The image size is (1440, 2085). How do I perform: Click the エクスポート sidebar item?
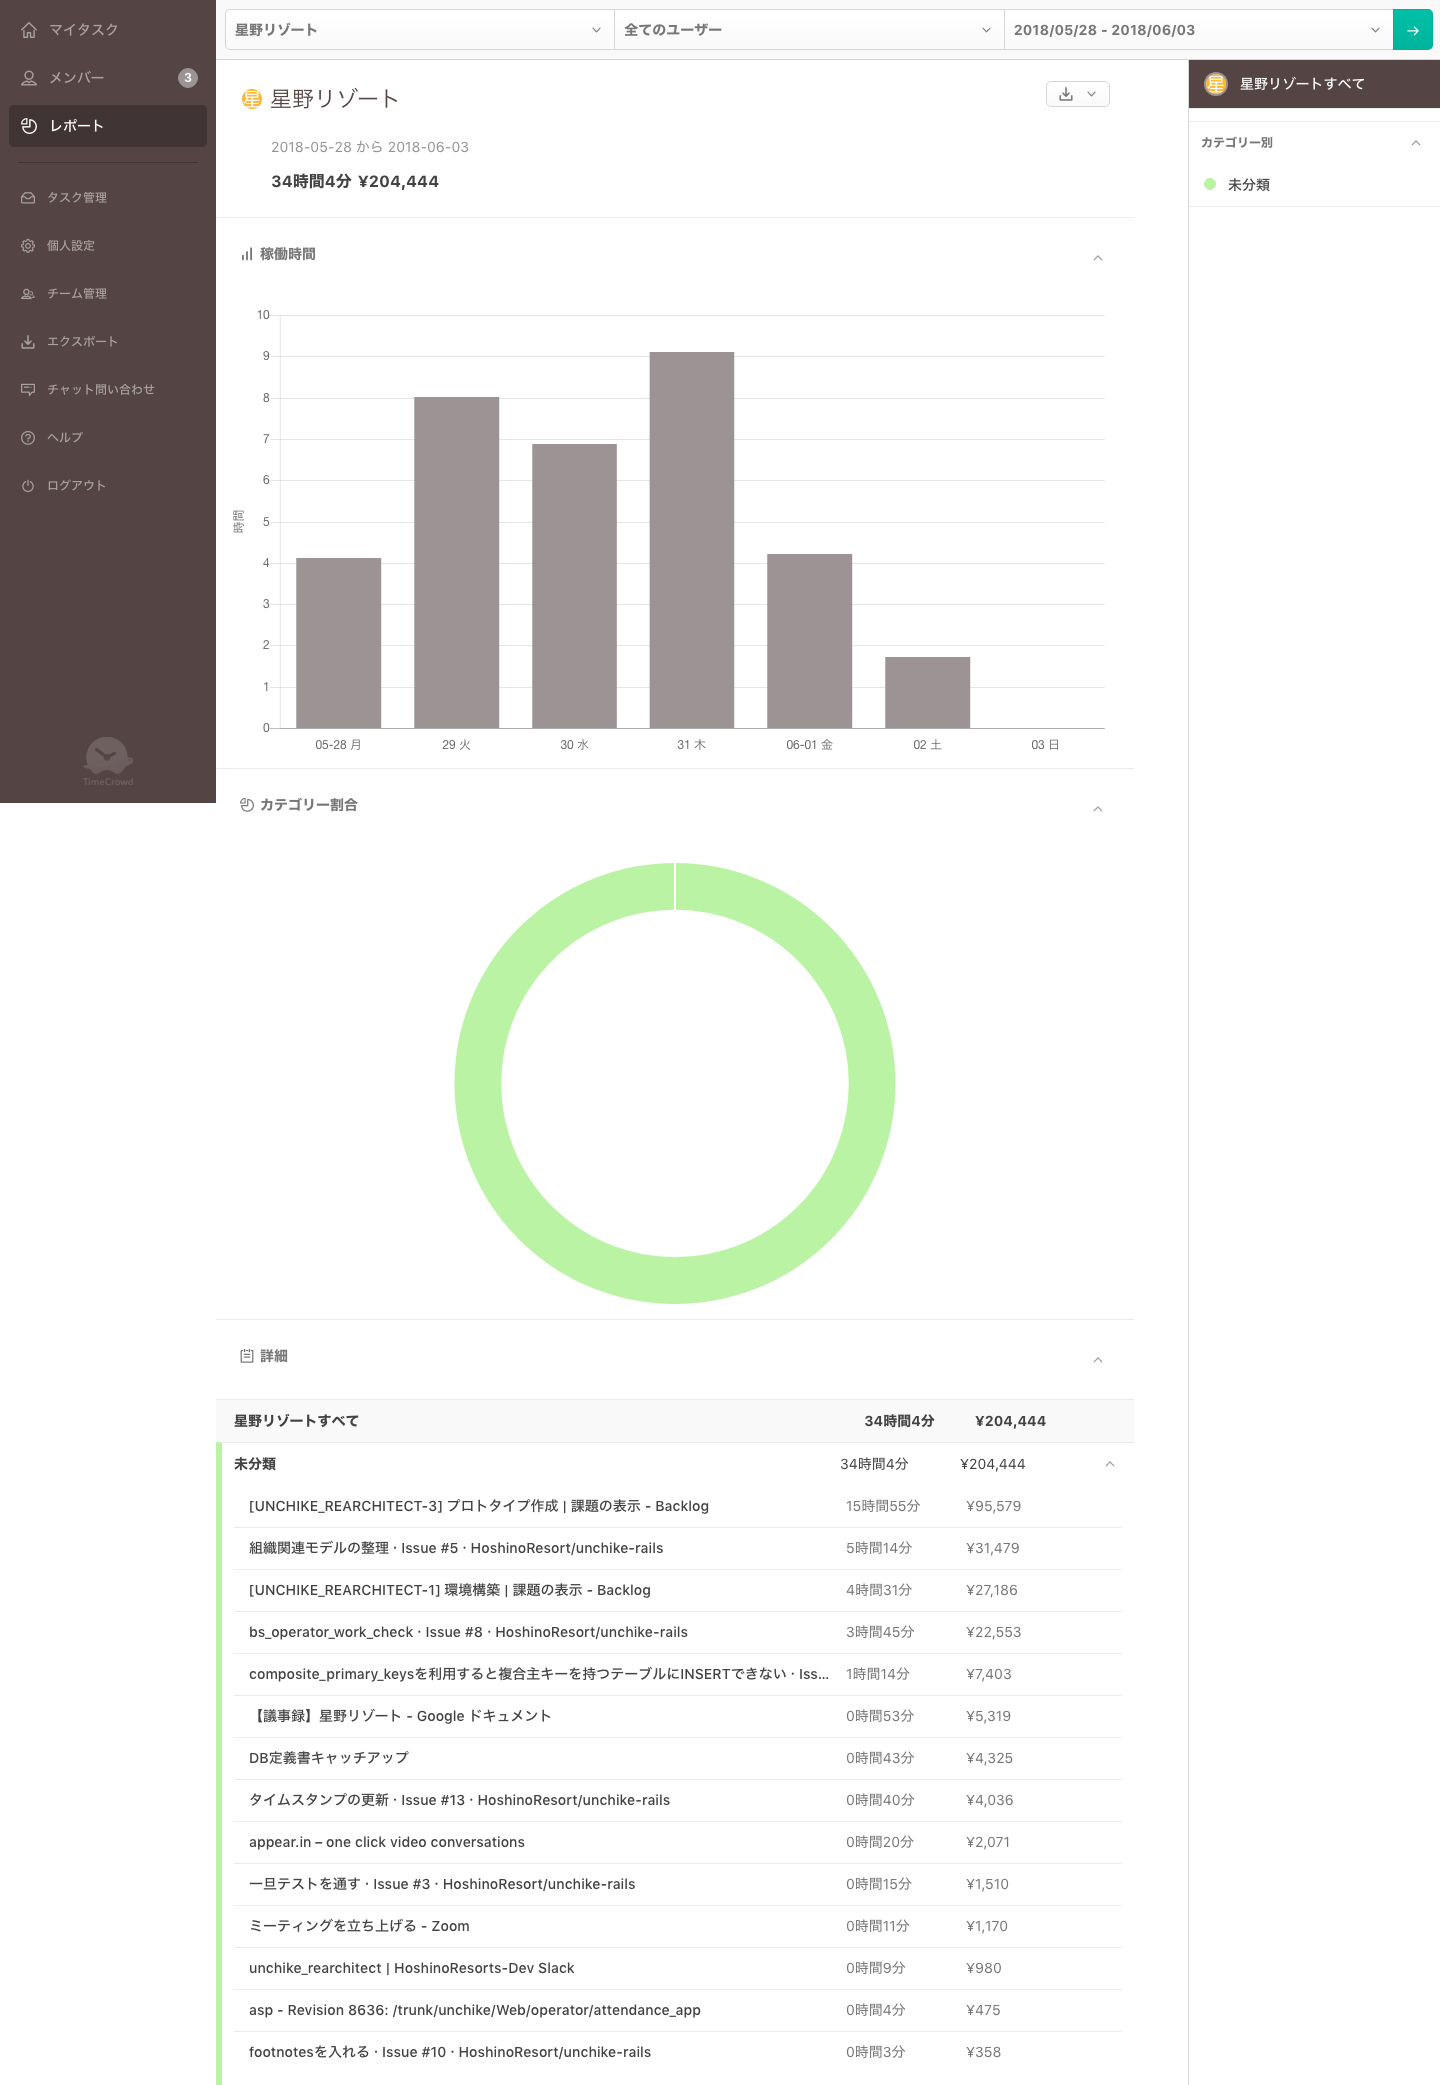pos(108,342)
